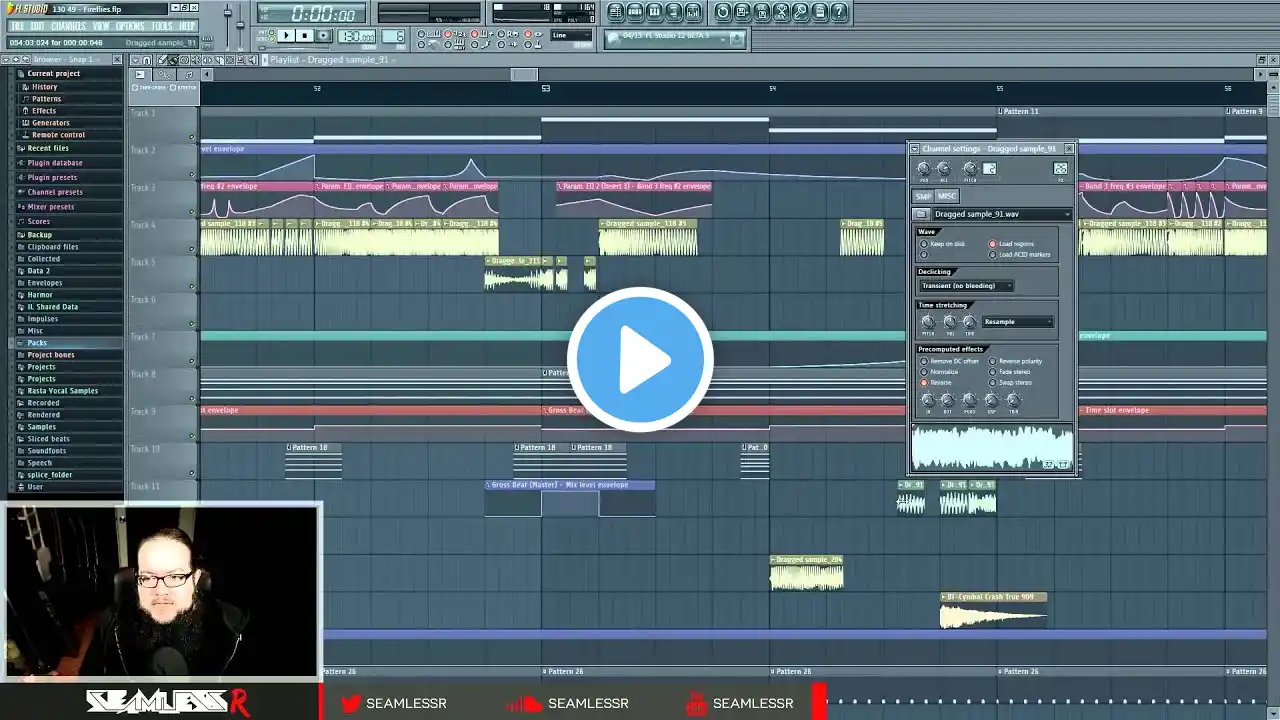Open the Soundfonts browser folder
Screen dimensions: 1280x720
(47, 451)
